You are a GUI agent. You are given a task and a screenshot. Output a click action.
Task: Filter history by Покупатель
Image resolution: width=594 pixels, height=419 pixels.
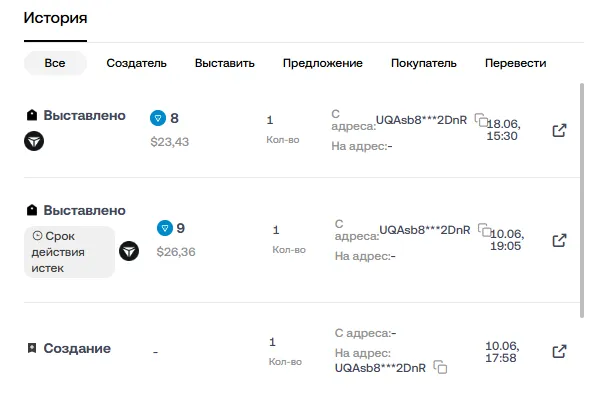point(424,63)
